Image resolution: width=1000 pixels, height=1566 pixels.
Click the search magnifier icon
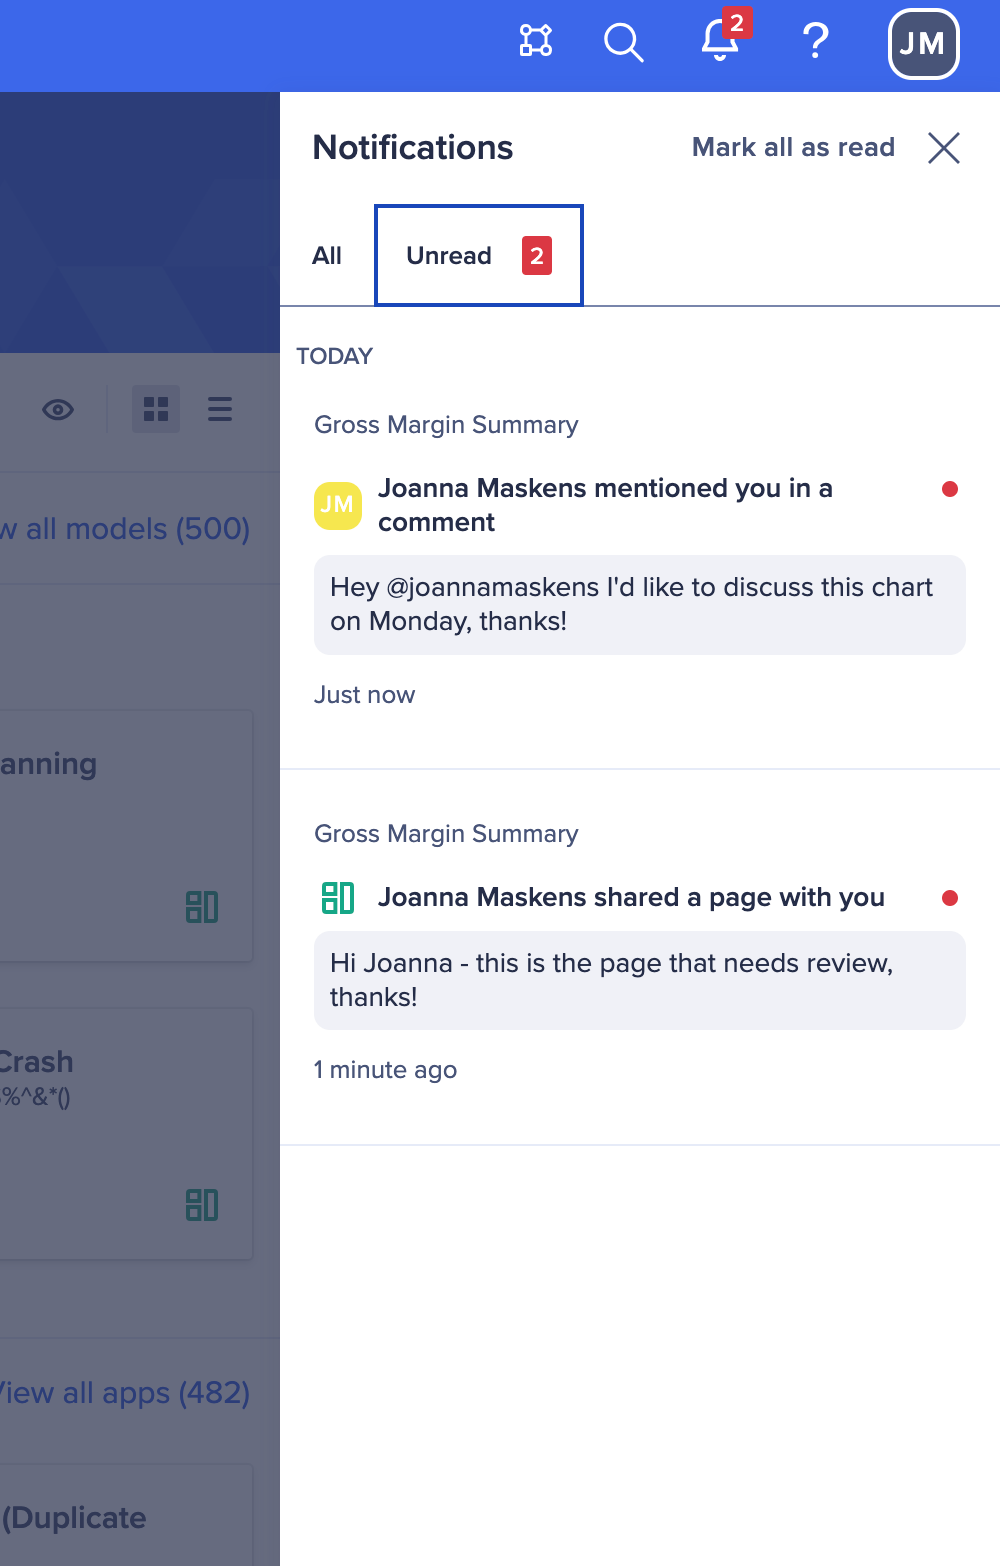pos(623,43)
